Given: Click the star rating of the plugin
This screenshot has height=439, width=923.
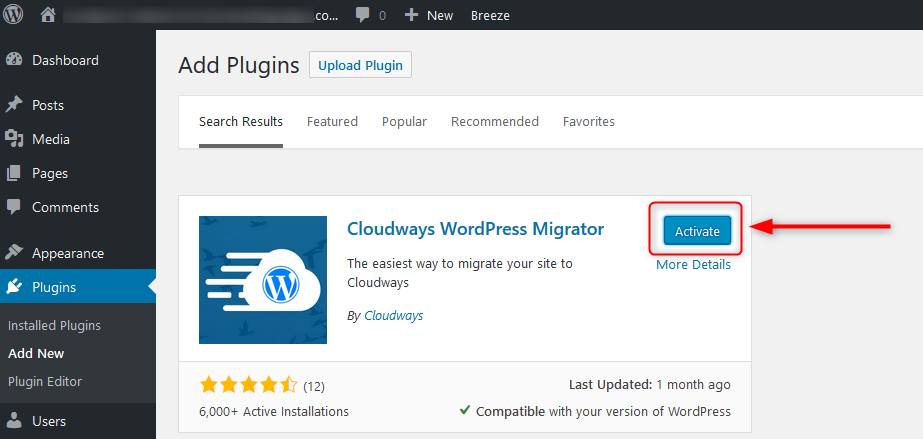Looking at the screenshot, I should tap(248, 386).
